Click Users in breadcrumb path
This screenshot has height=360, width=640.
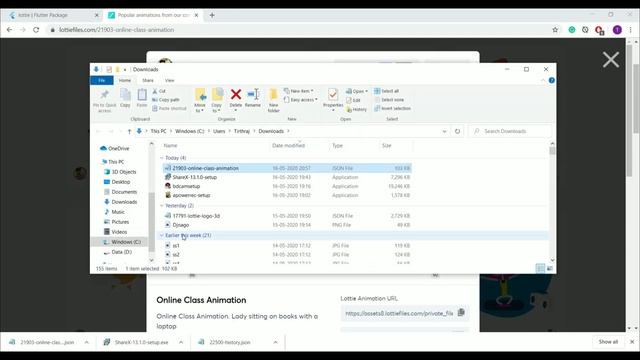tap(219, 131)
